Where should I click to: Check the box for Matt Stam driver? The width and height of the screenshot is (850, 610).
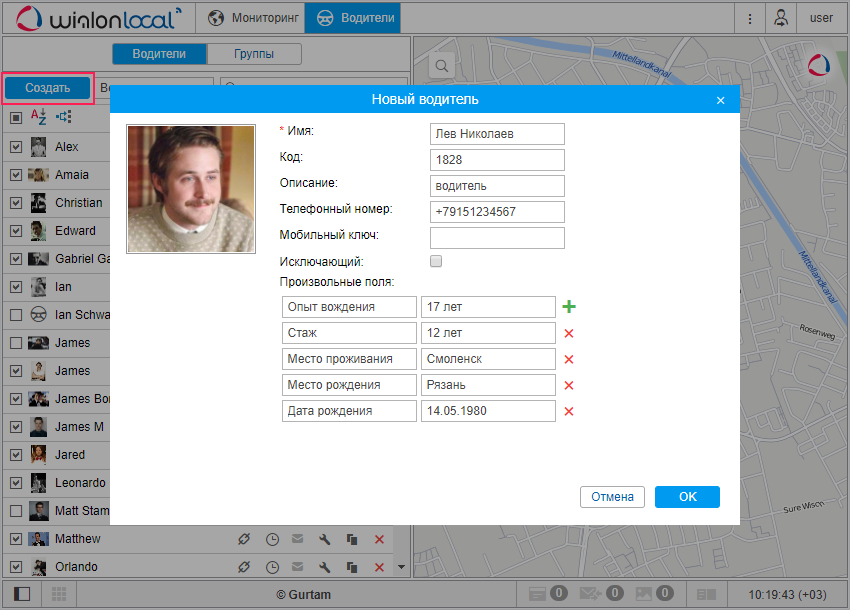tap(15, 511)
